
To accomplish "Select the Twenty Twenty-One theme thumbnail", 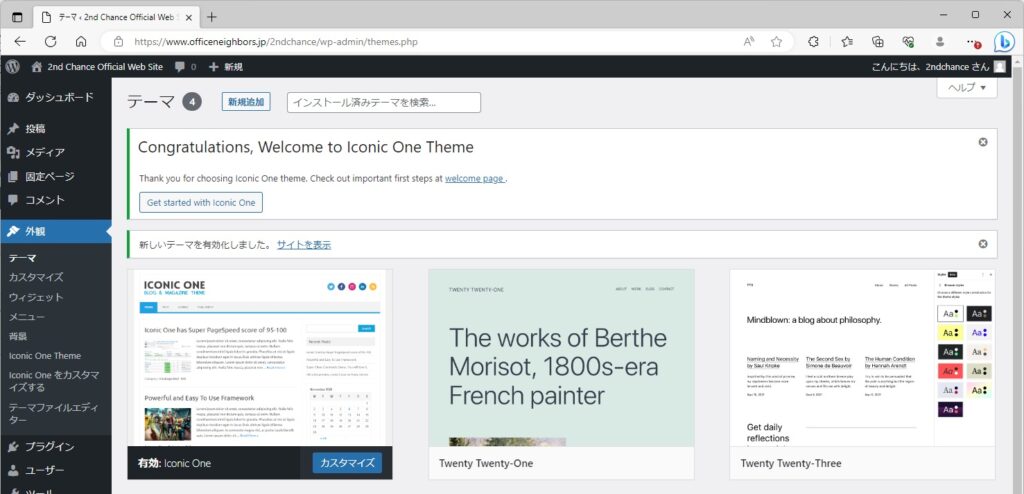I will [561, 358].
